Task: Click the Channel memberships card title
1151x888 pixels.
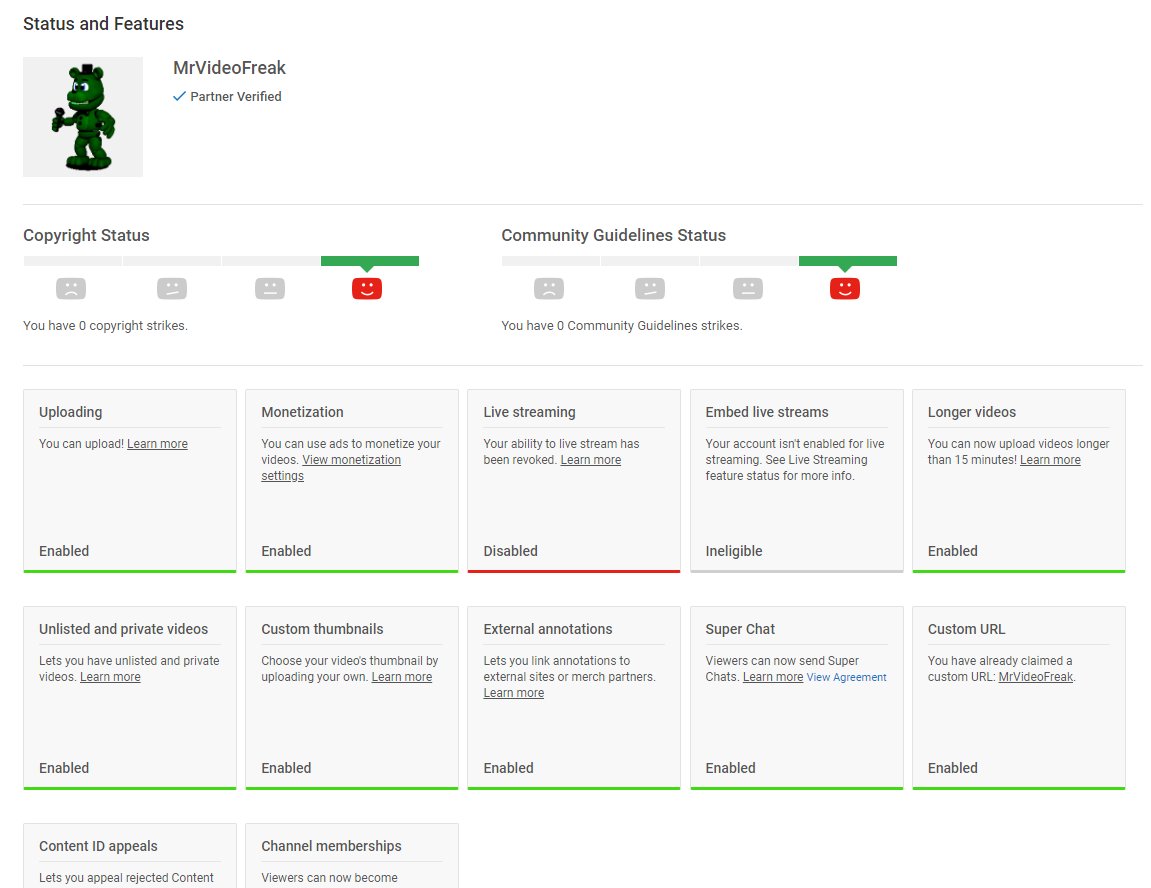Action: [x=331, y=846]
